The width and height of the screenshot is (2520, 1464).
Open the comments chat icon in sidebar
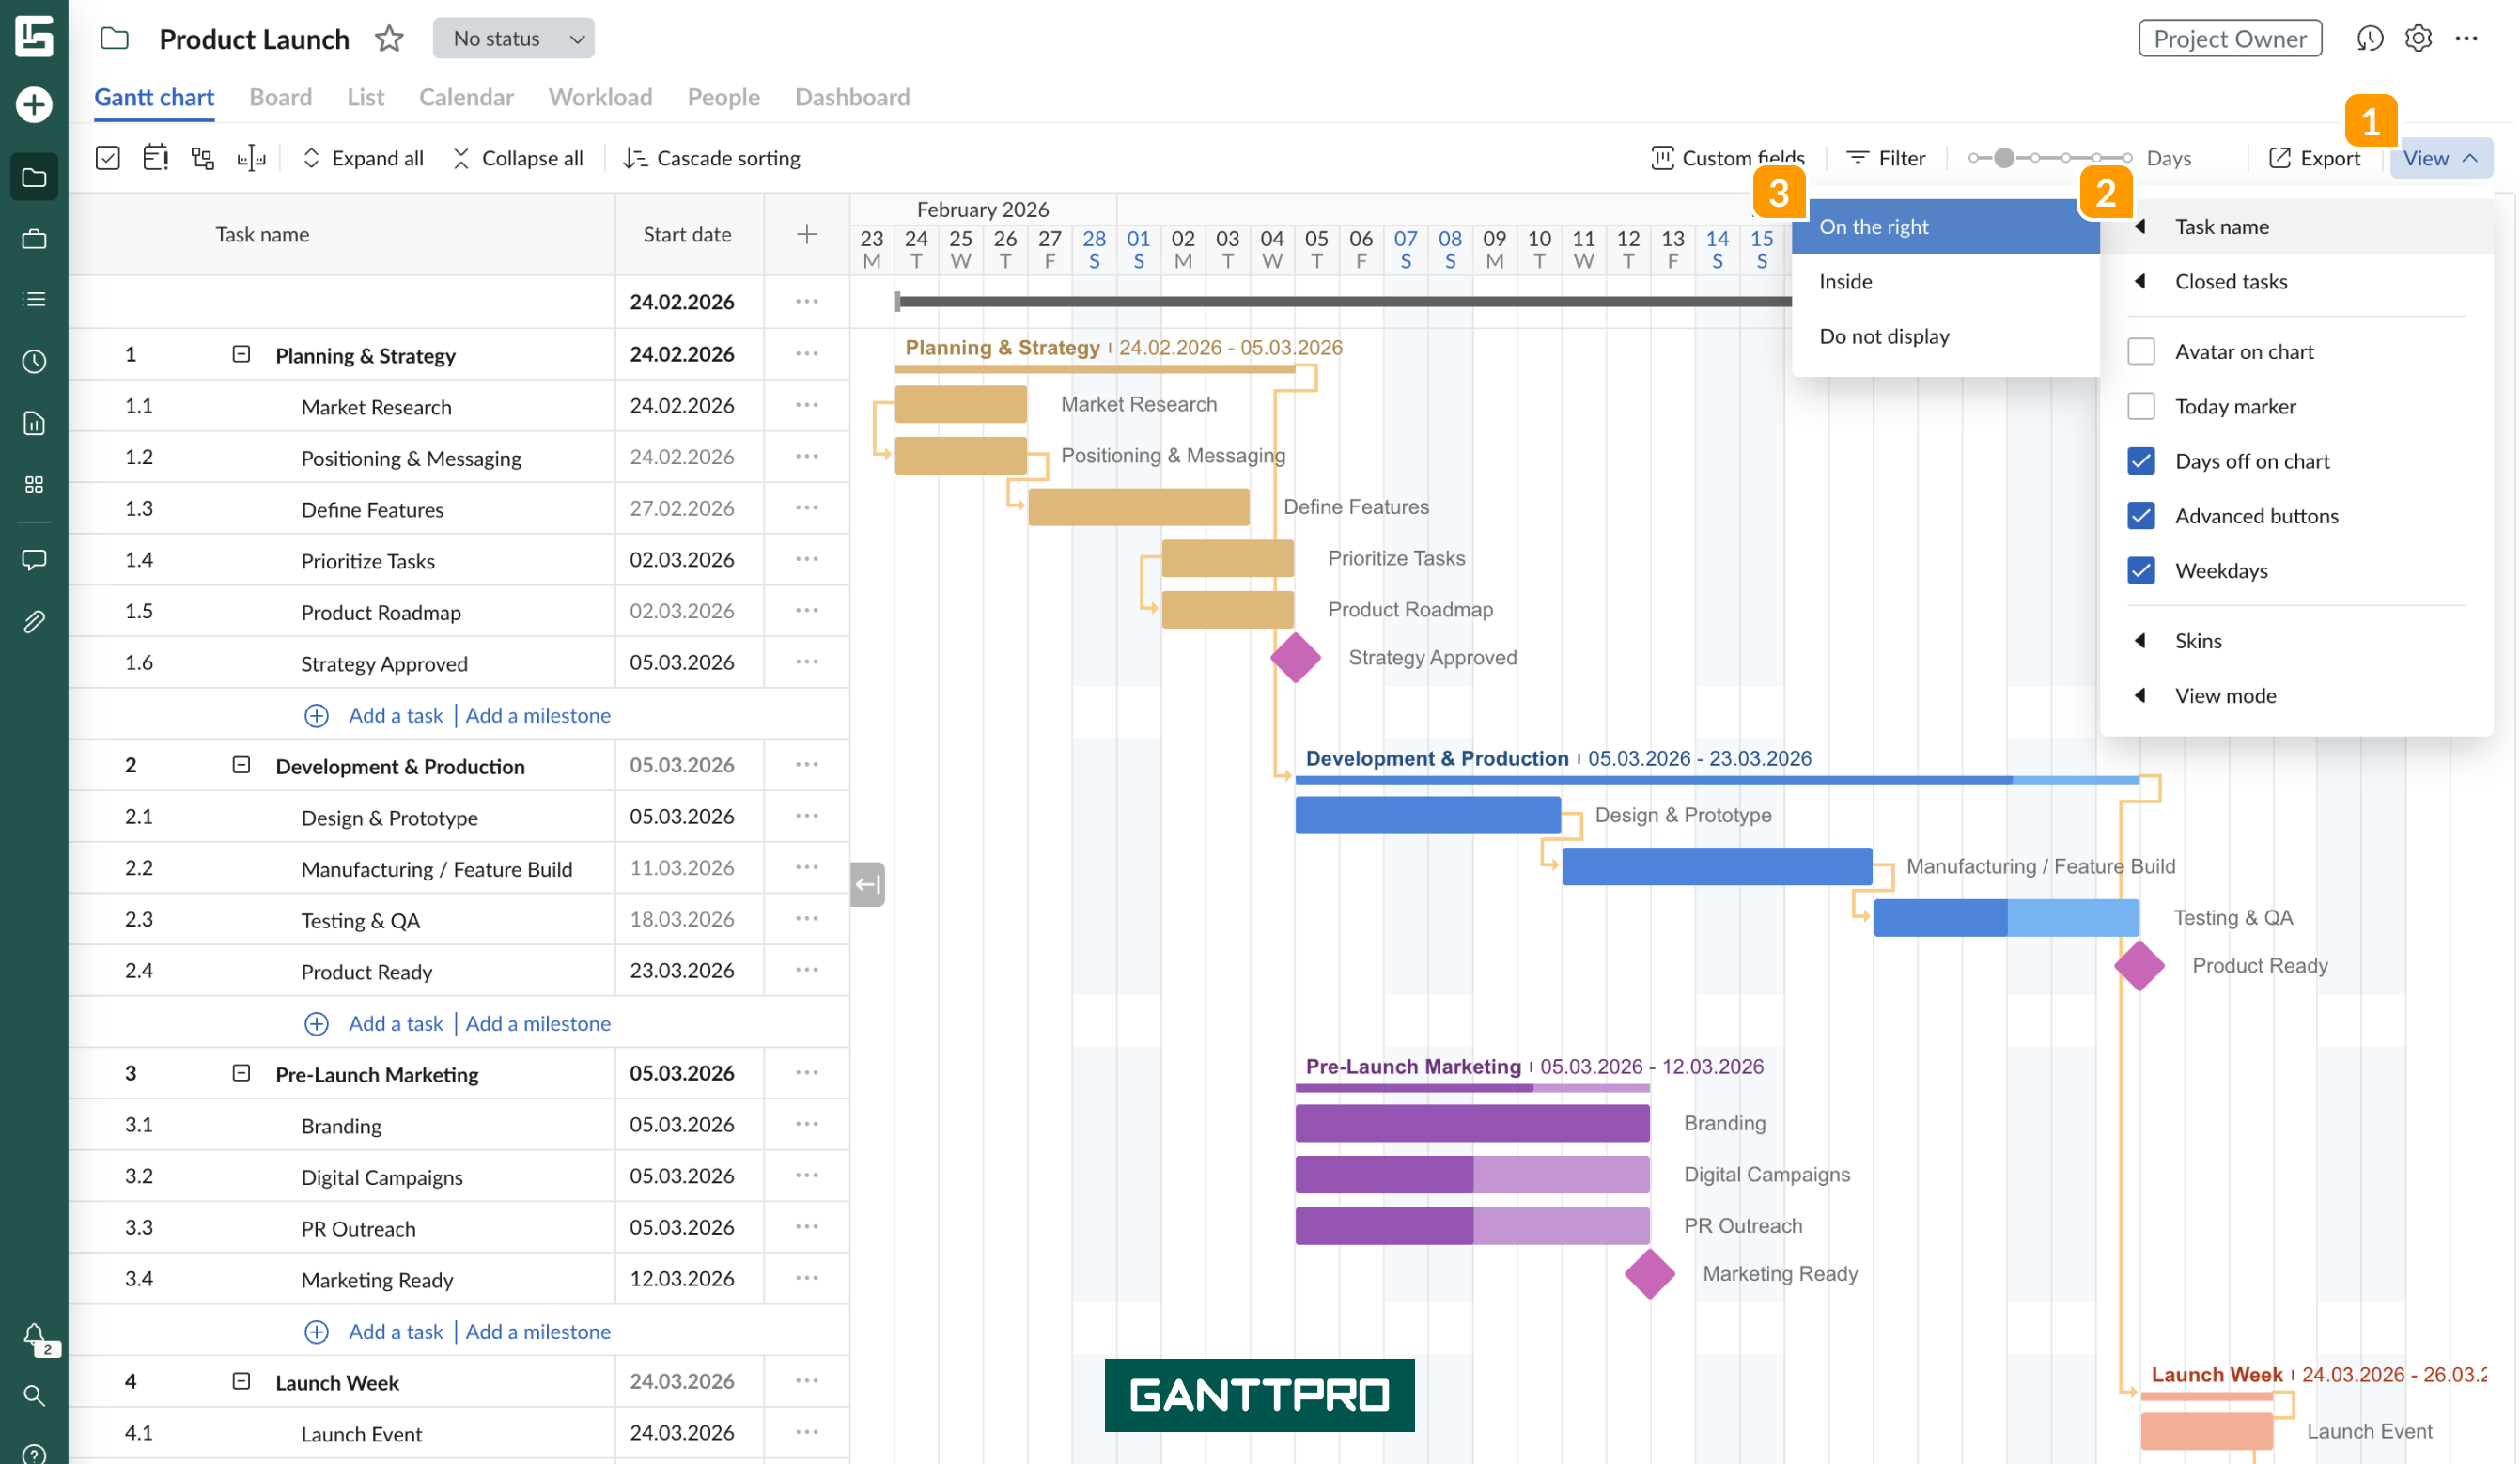[34, 560]
